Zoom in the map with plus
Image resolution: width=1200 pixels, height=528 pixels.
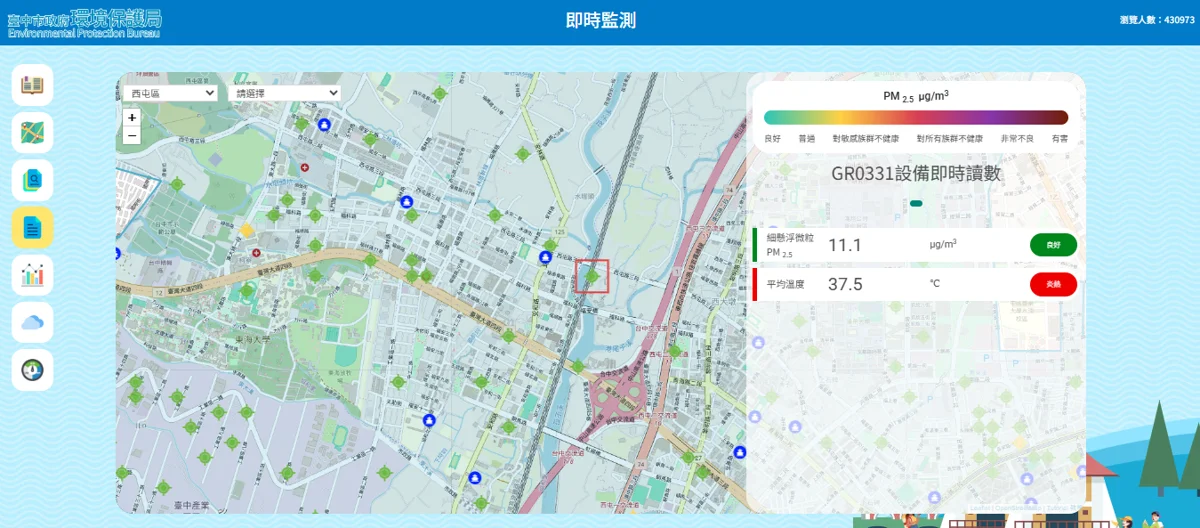(132, 117)
